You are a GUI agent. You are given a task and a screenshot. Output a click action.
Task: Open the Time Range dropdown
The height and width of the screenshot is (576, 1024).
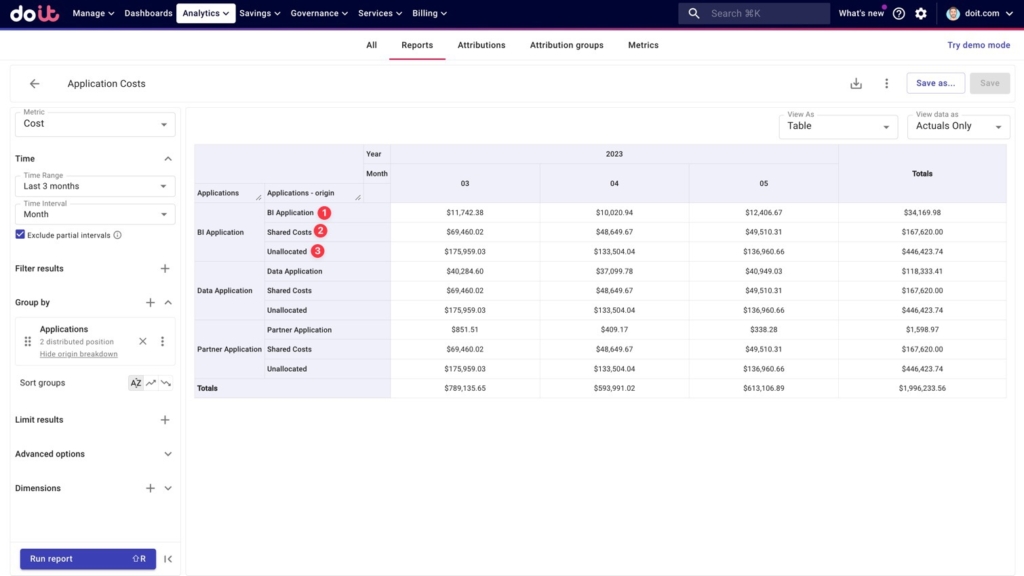[x=95, y=186]
